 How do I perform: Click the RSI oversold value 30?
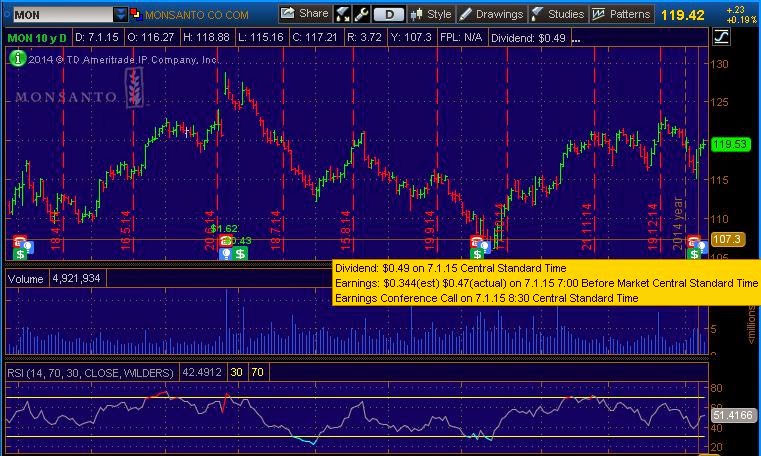pos(236,372)
